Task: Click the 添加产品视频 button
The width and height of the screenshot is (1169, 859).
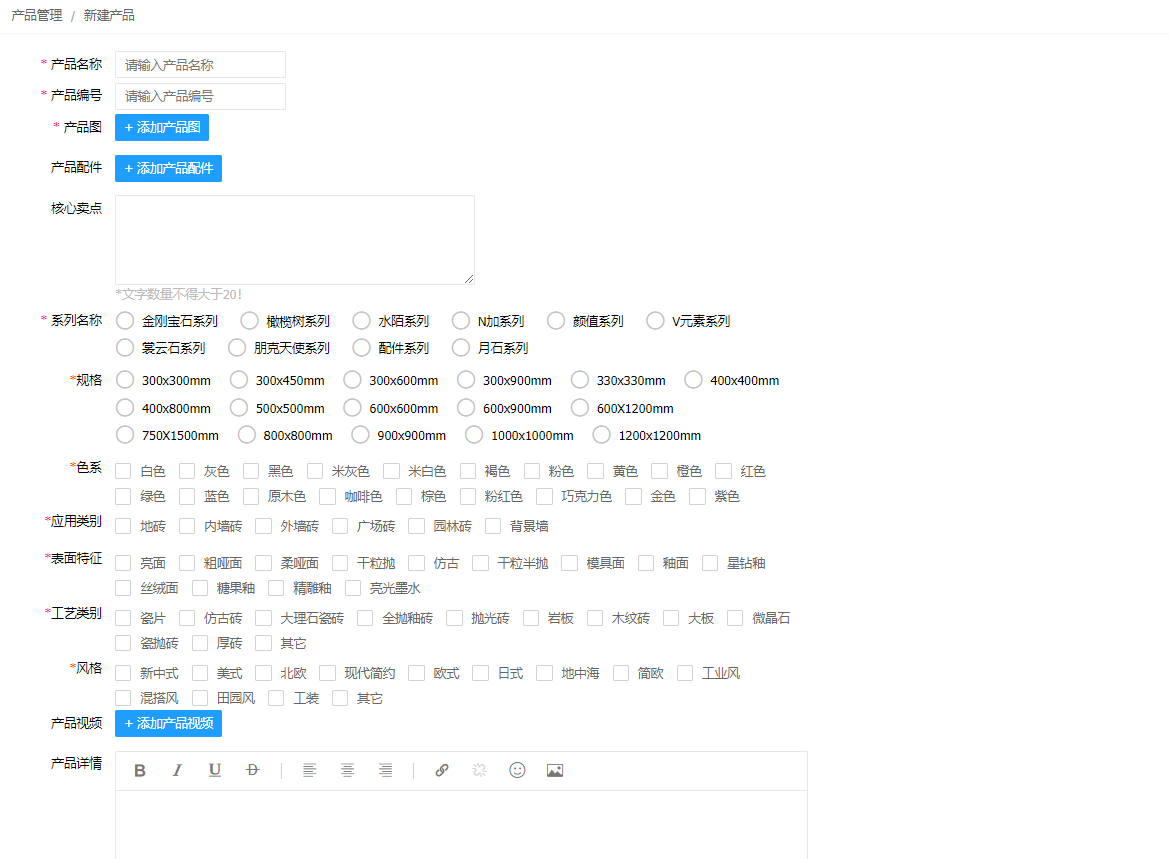Action: click(167, 723)
